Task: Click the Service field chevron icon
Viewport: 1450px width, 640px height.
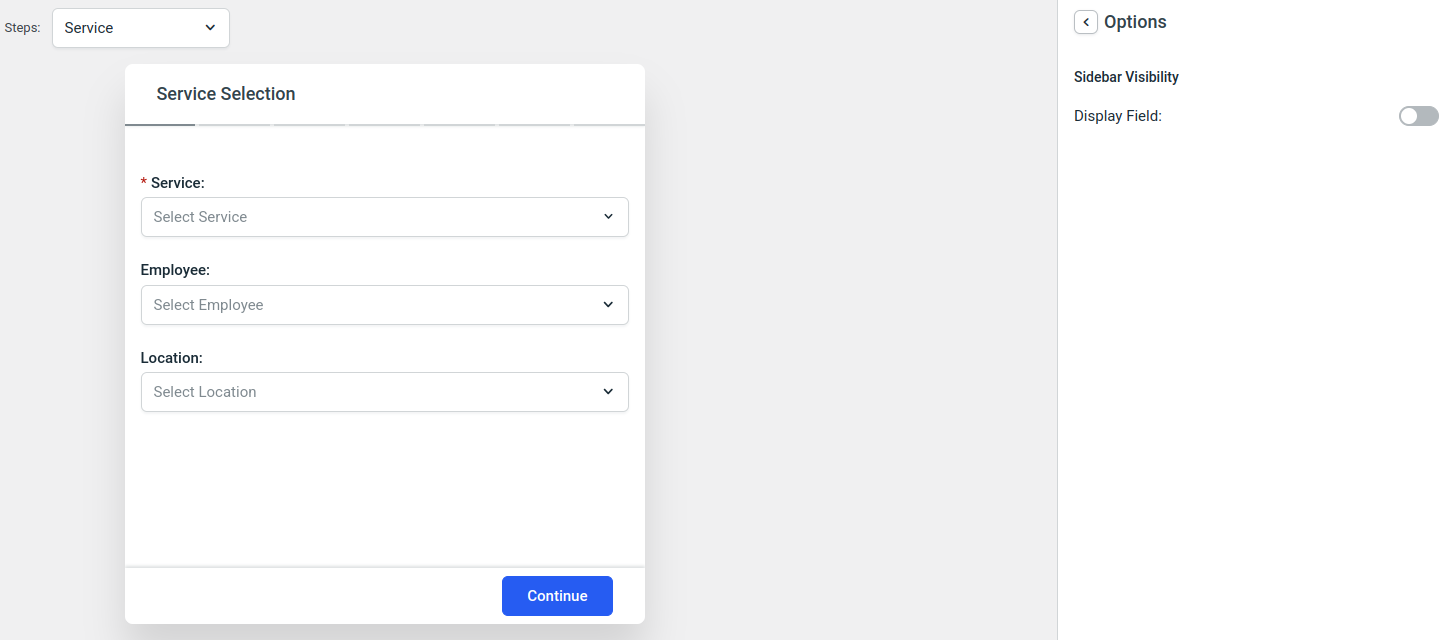Action: [x=608, y=216]
